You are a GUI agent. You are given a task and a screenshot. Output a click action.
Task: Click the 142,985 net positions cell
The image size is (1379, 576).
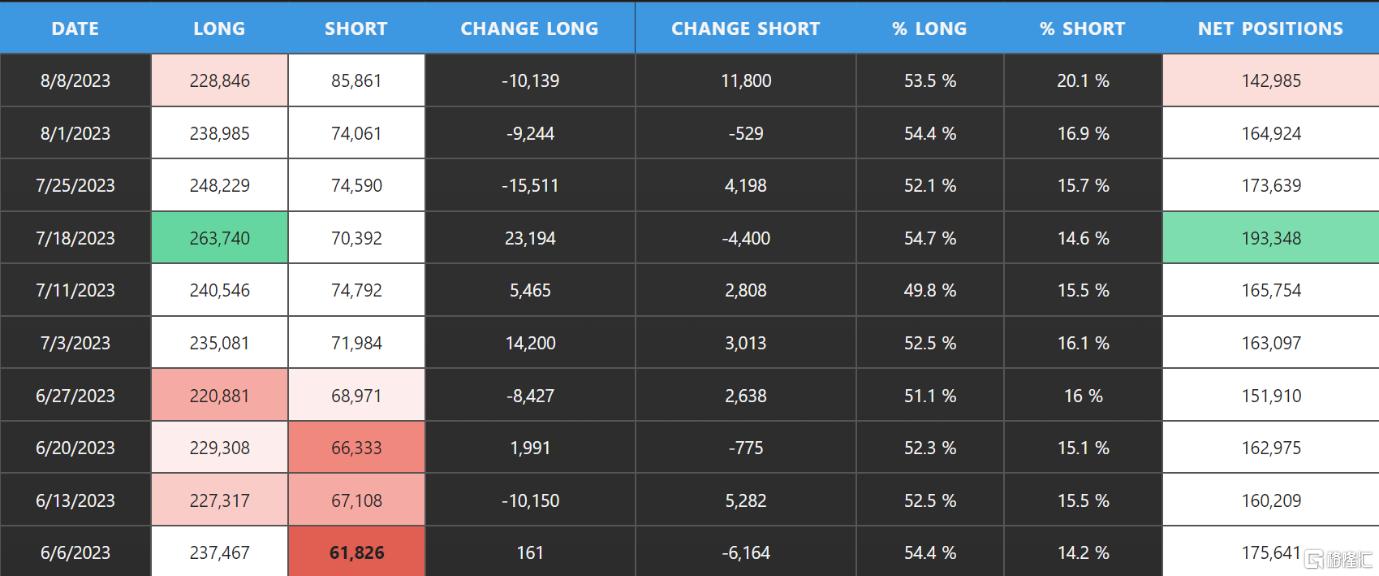click(x=1271, y=81)
